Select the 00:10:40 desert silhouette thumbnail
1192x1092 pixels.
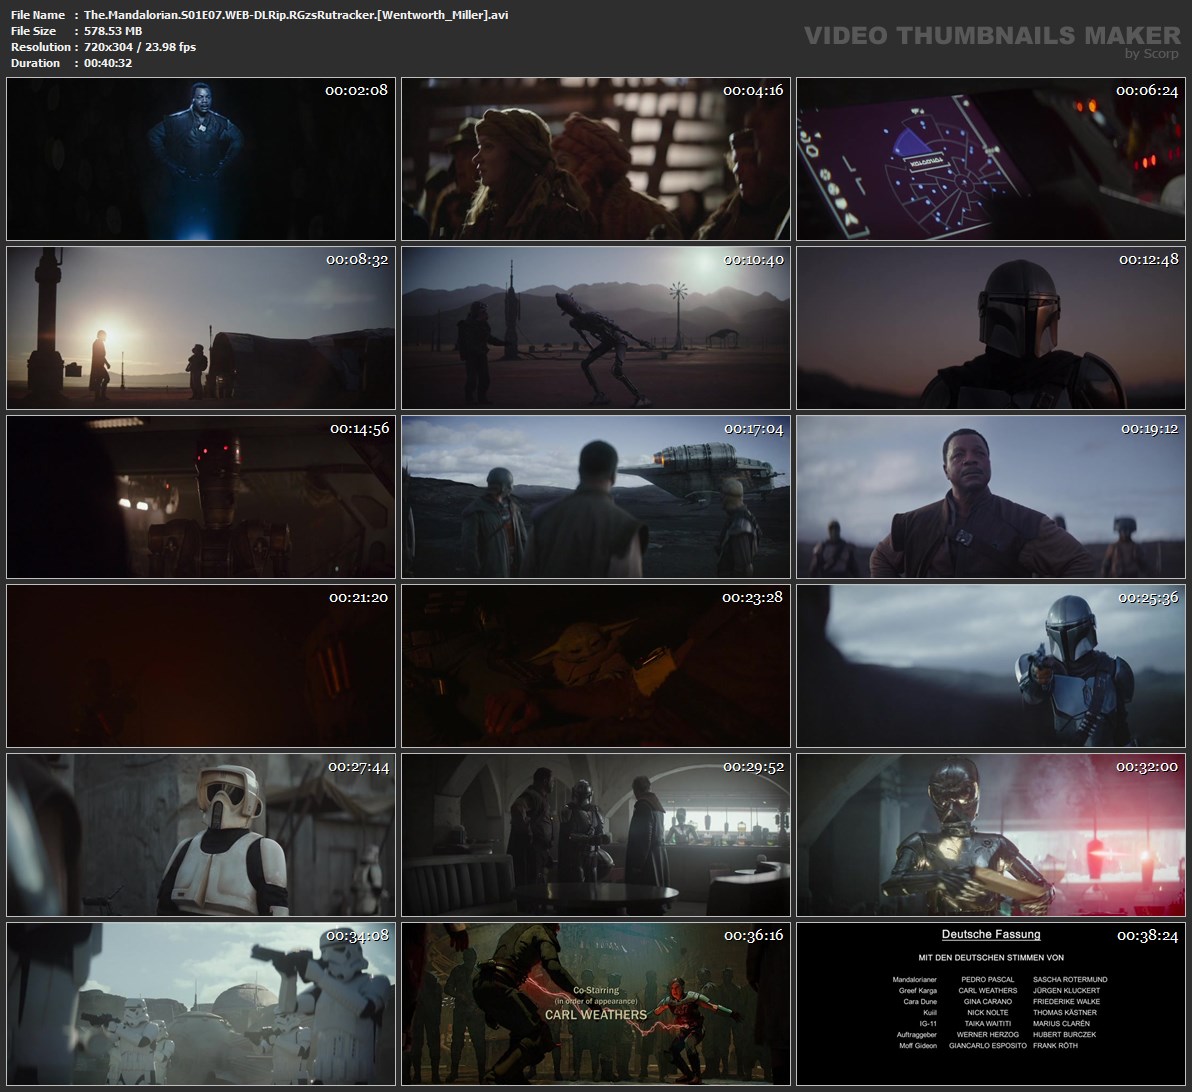tap(596, 328)
